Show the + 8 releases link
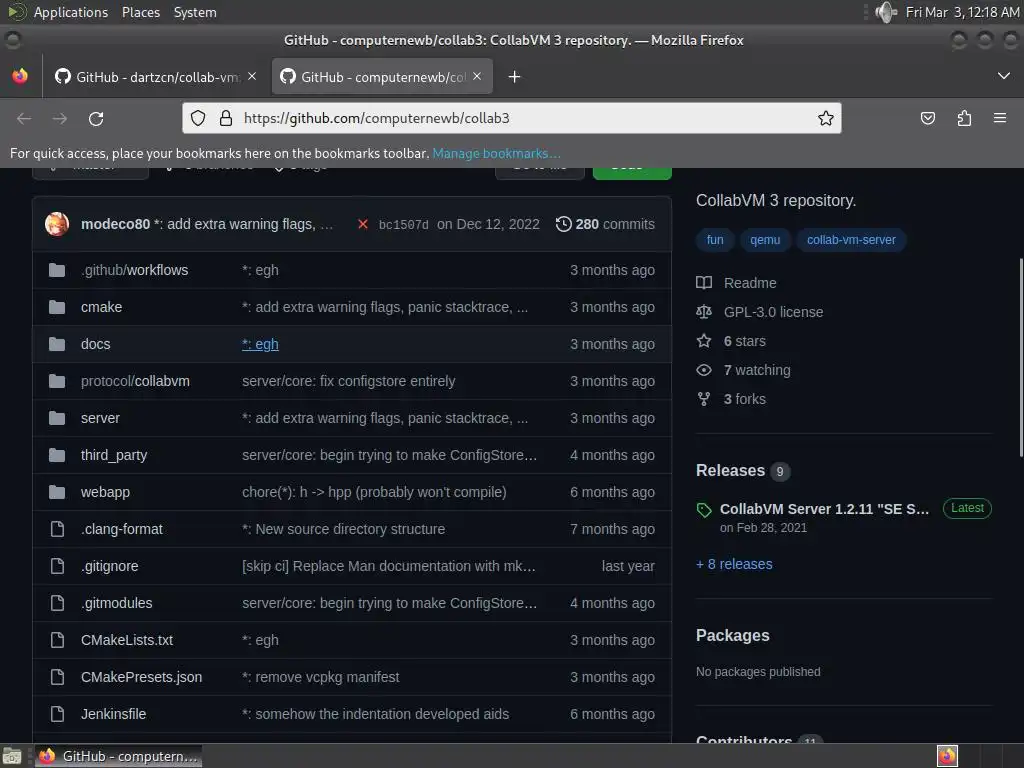This screenshot has height=768, width=1024. coord(734,564)
